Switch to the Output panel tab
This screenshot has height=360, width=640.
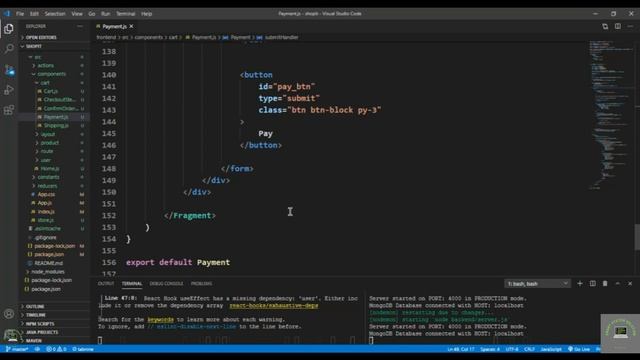point(106,283)
